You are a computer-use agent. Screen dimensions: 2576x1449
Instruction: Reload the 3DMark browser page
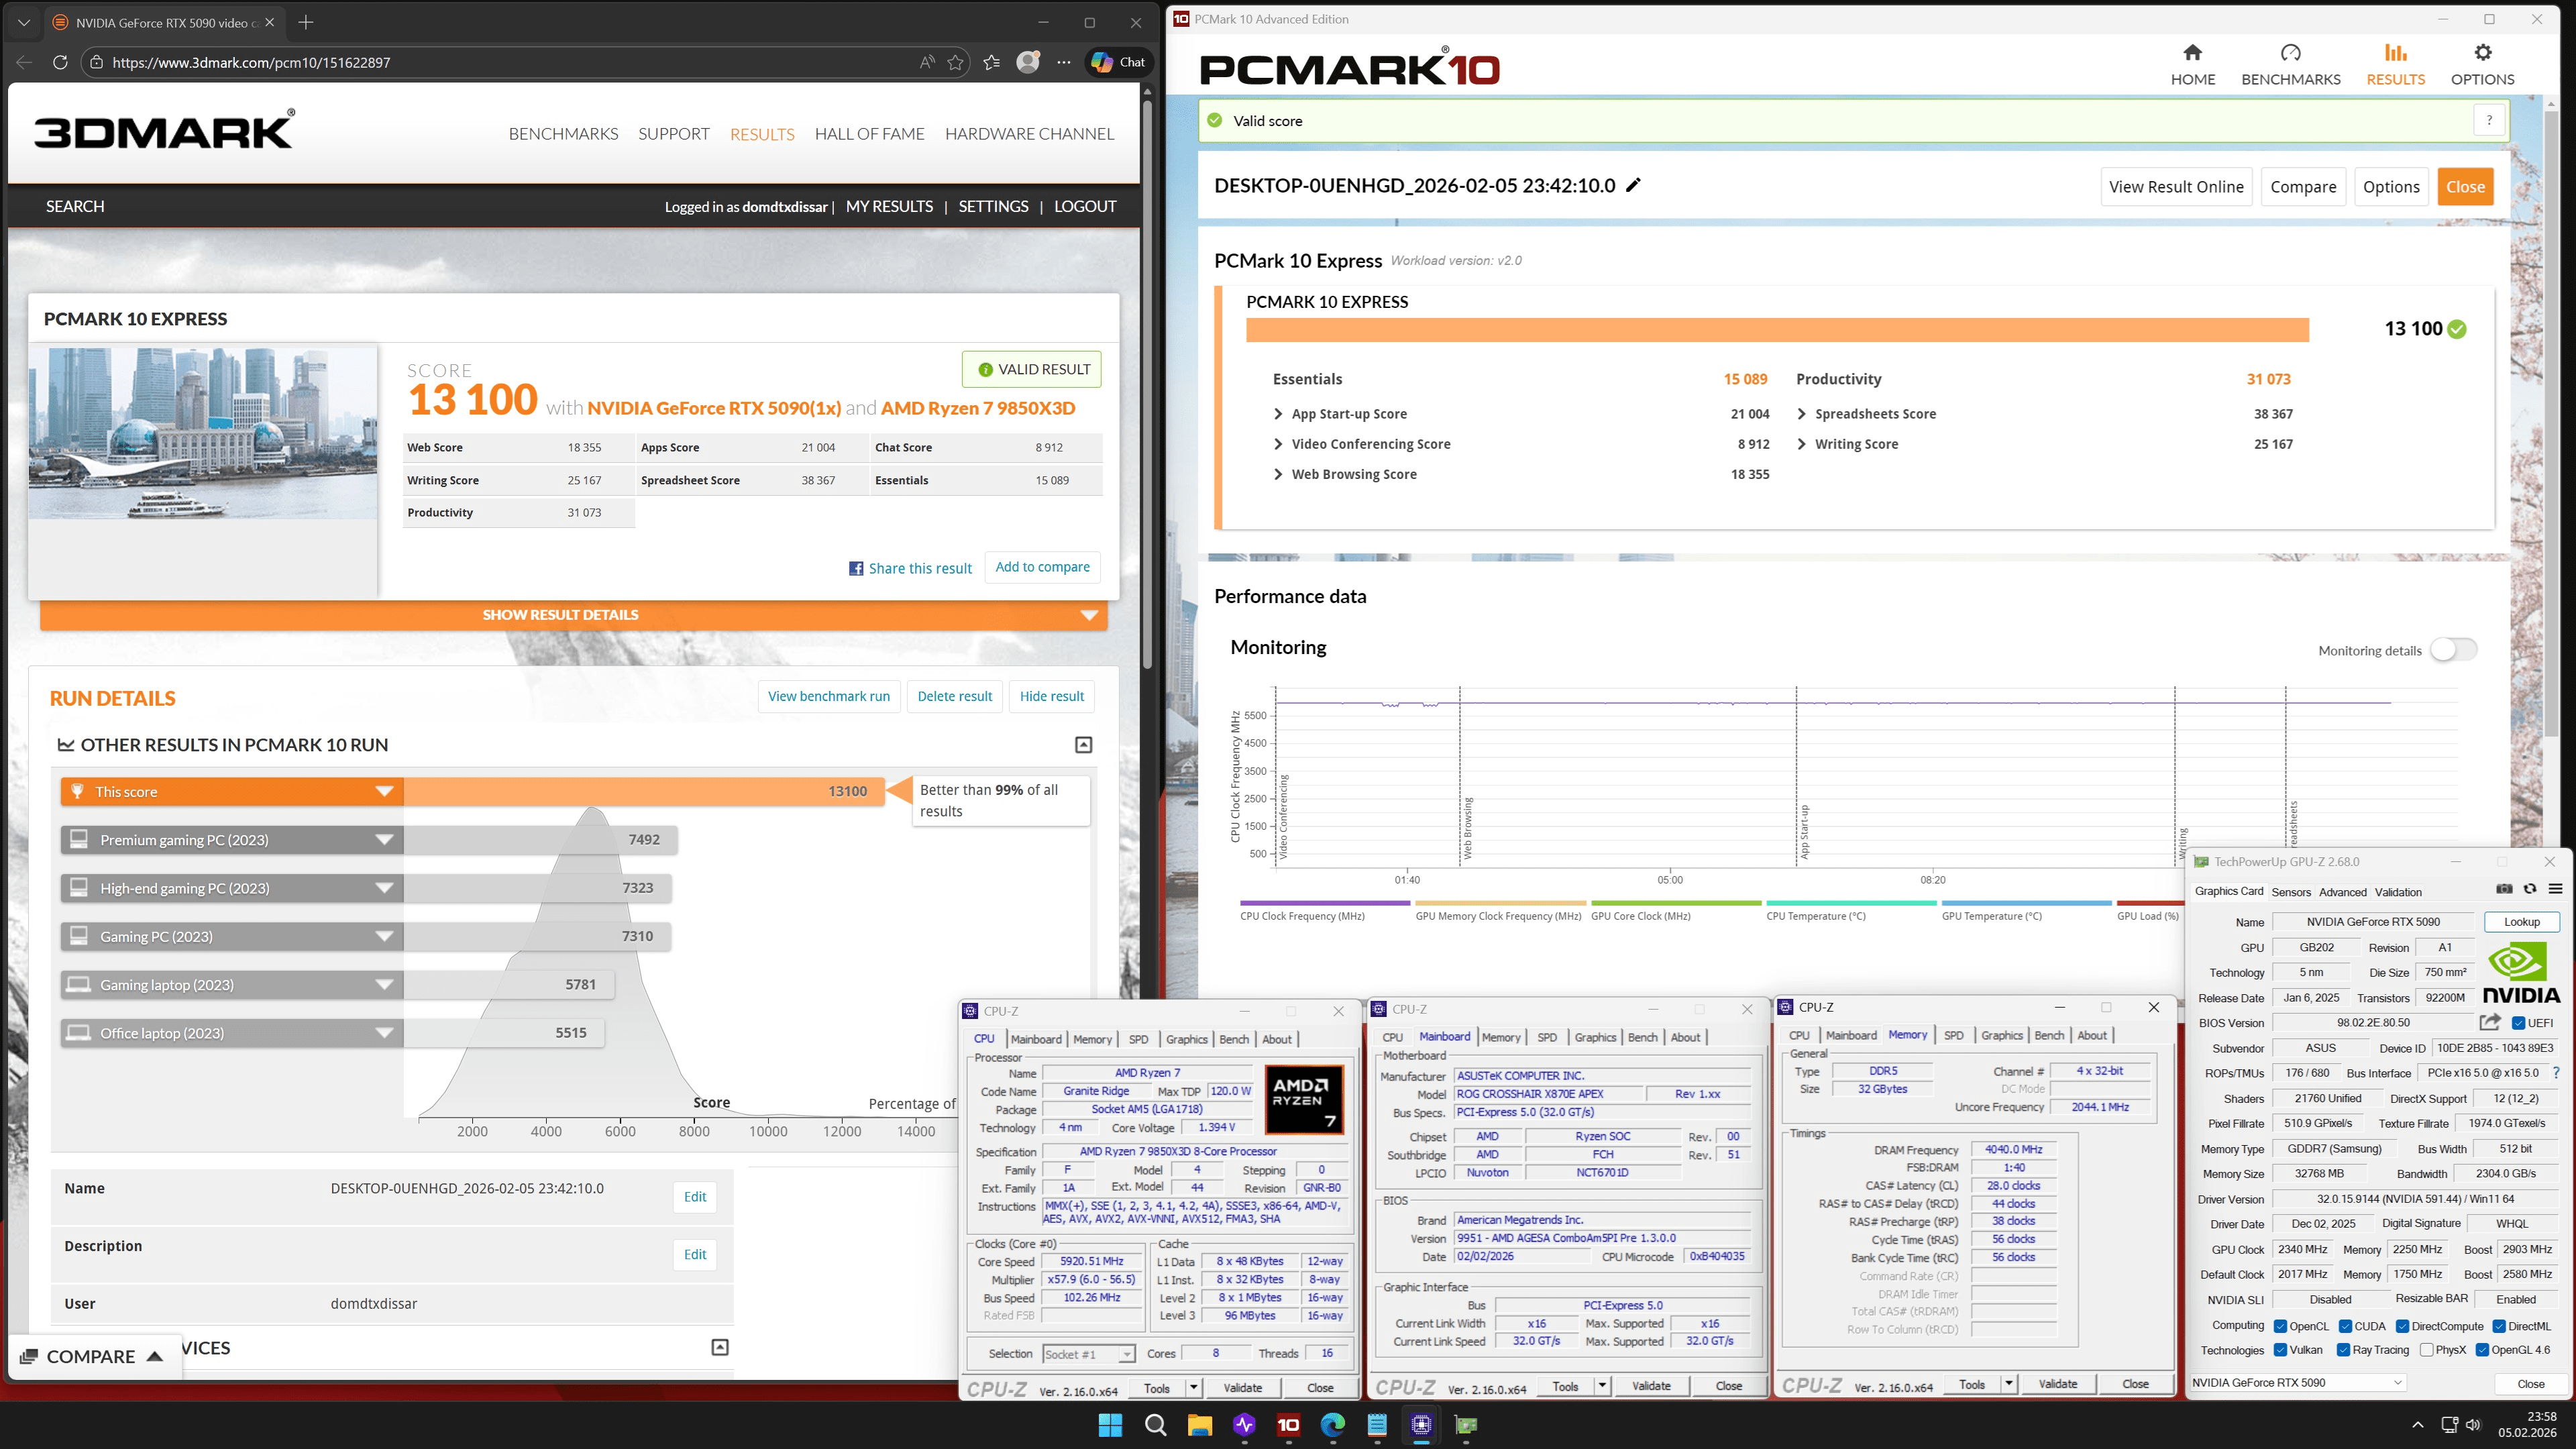click(60, 62)
